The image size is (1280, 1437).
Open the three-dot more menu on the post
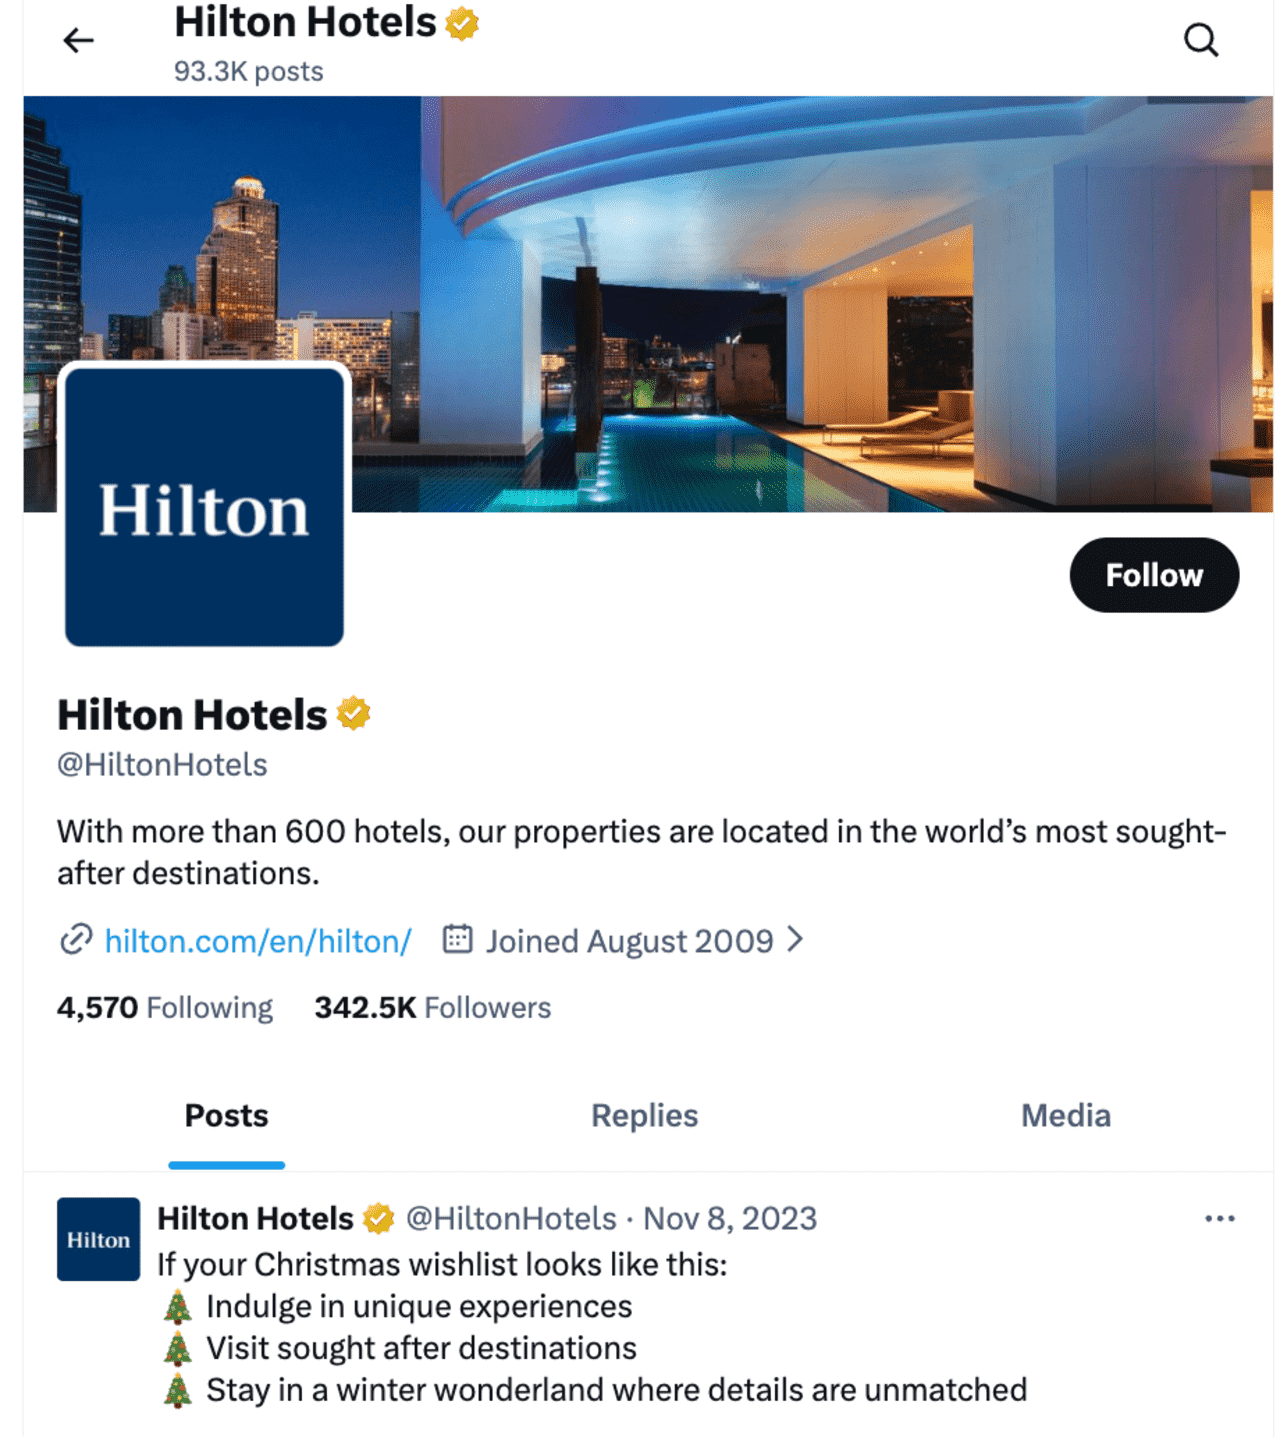(1219, 1218)
